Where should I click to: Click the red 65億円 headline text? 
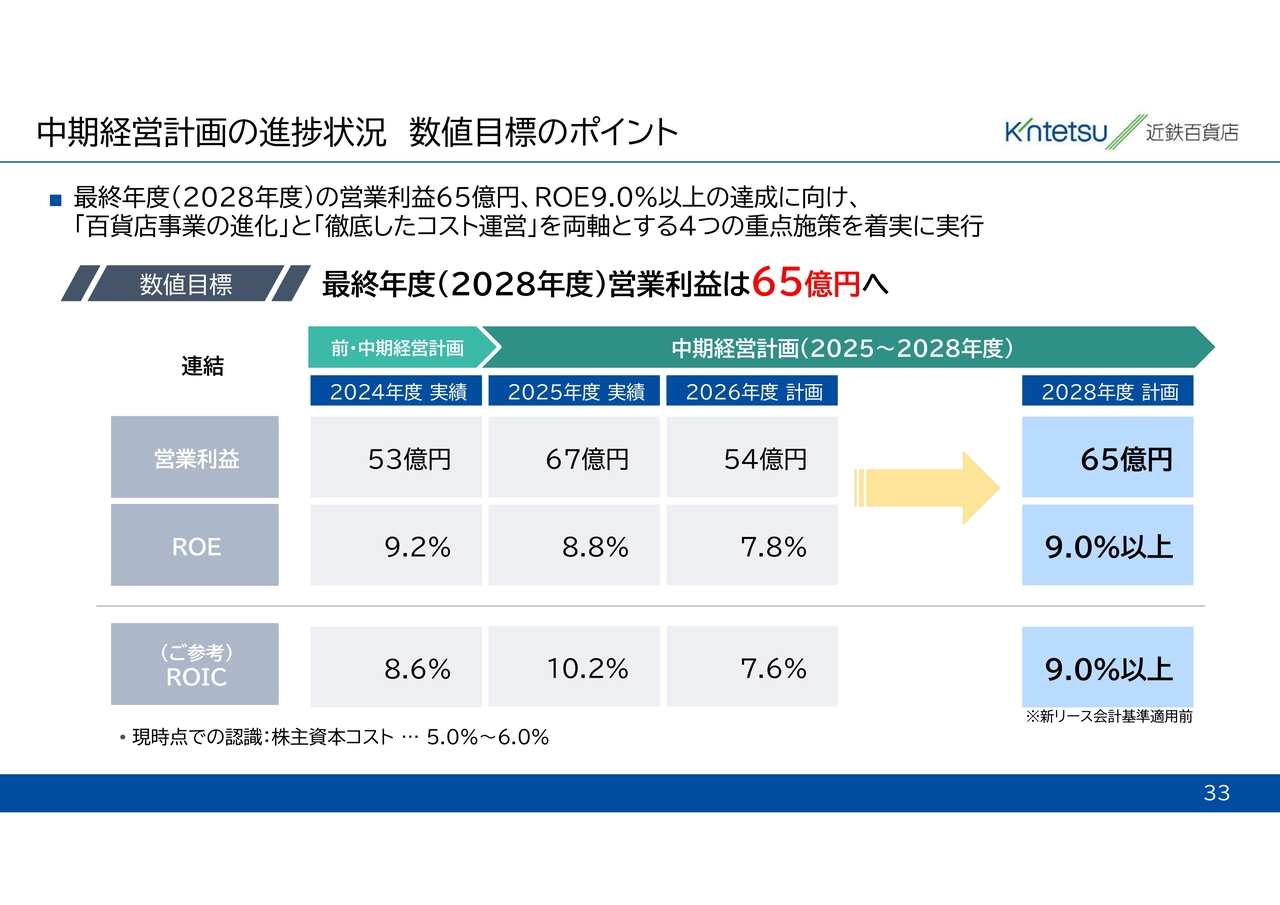coord(806,284)
